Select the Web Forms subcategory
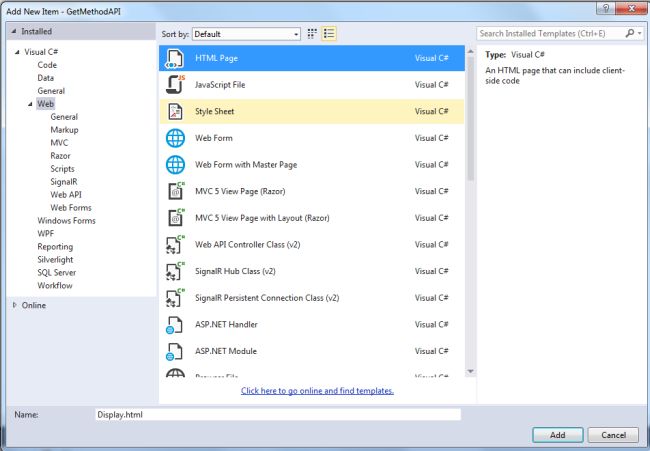This screenshot has height=451, width=650. (71, 208)
